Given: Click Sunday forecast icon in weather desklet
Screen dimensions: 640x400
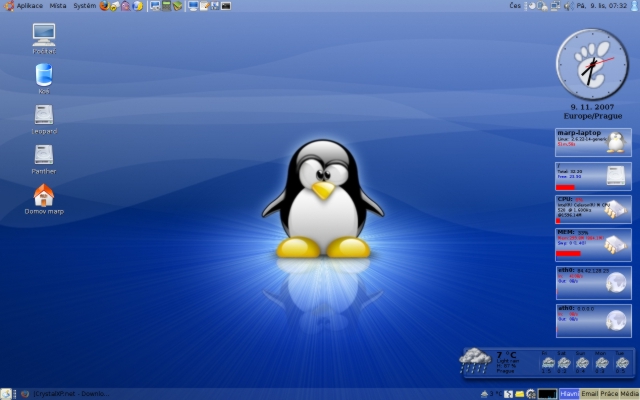Looking at the screenshot, I should click(582, 362).
